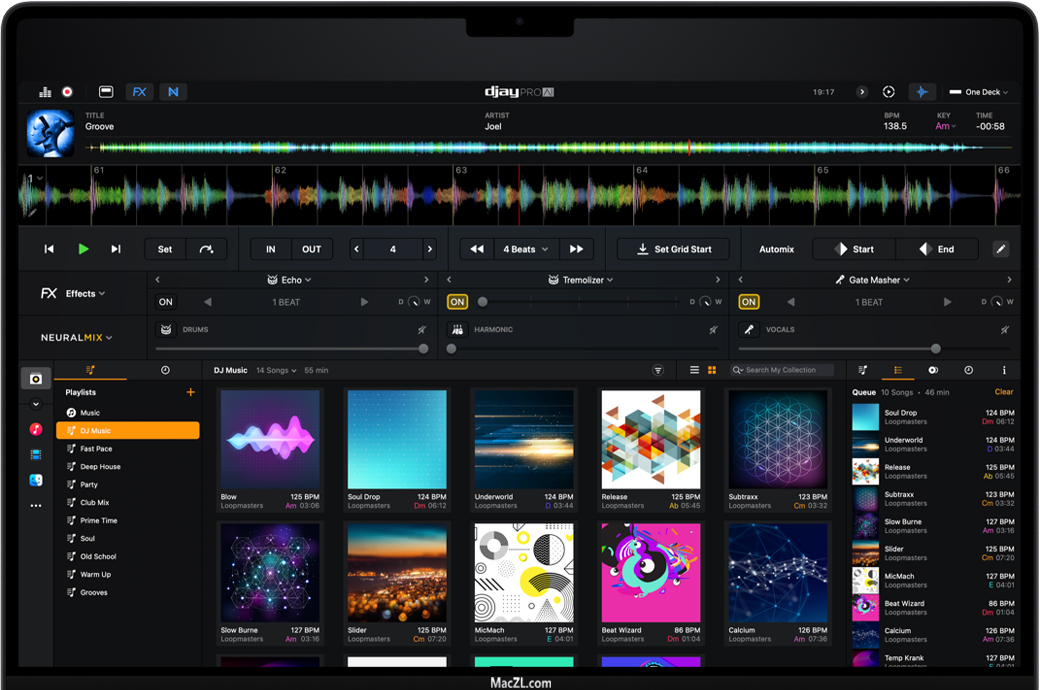
Task: Expand the Echo effect selector dropdown
Action: point(290,280)
